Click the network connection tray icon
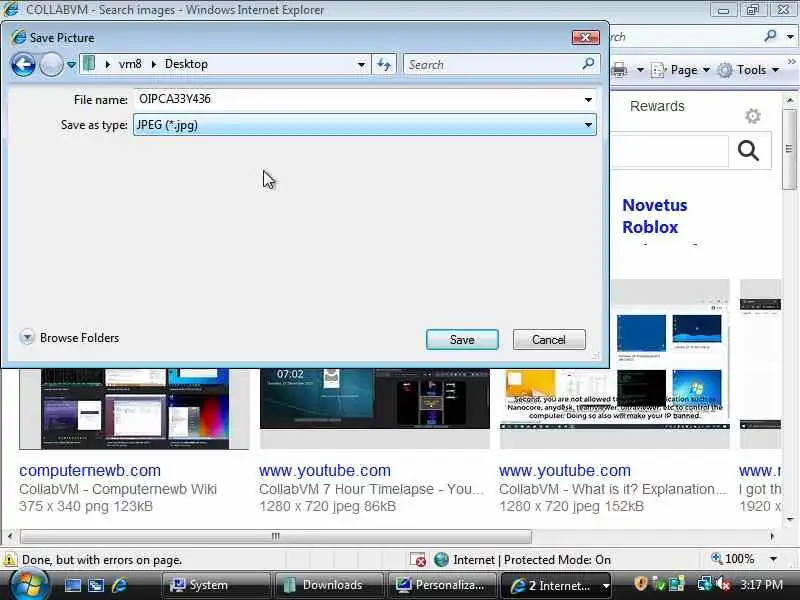The height and width of the screenshot is (600, 800). (705, 584)
